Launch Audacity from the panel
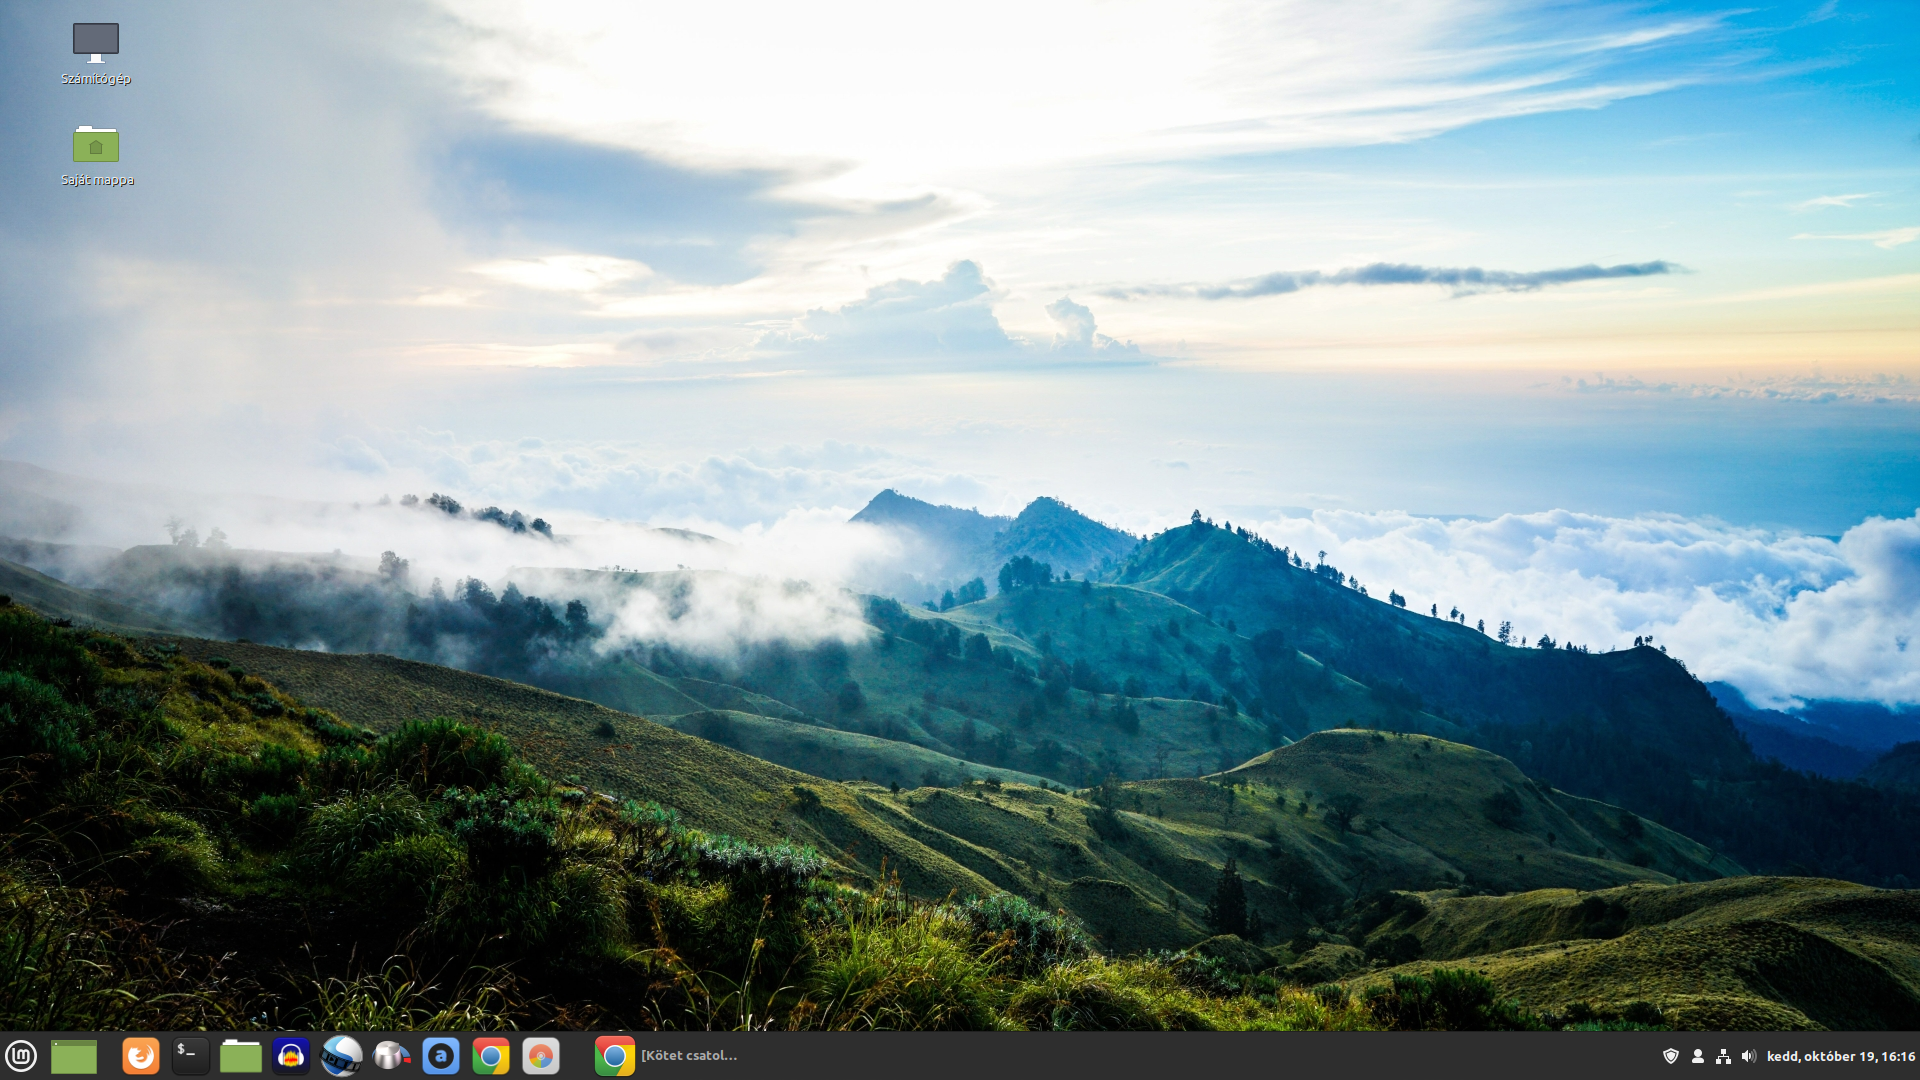1920x1080 pixels. pyautogui.click(x=291, y=1056)
